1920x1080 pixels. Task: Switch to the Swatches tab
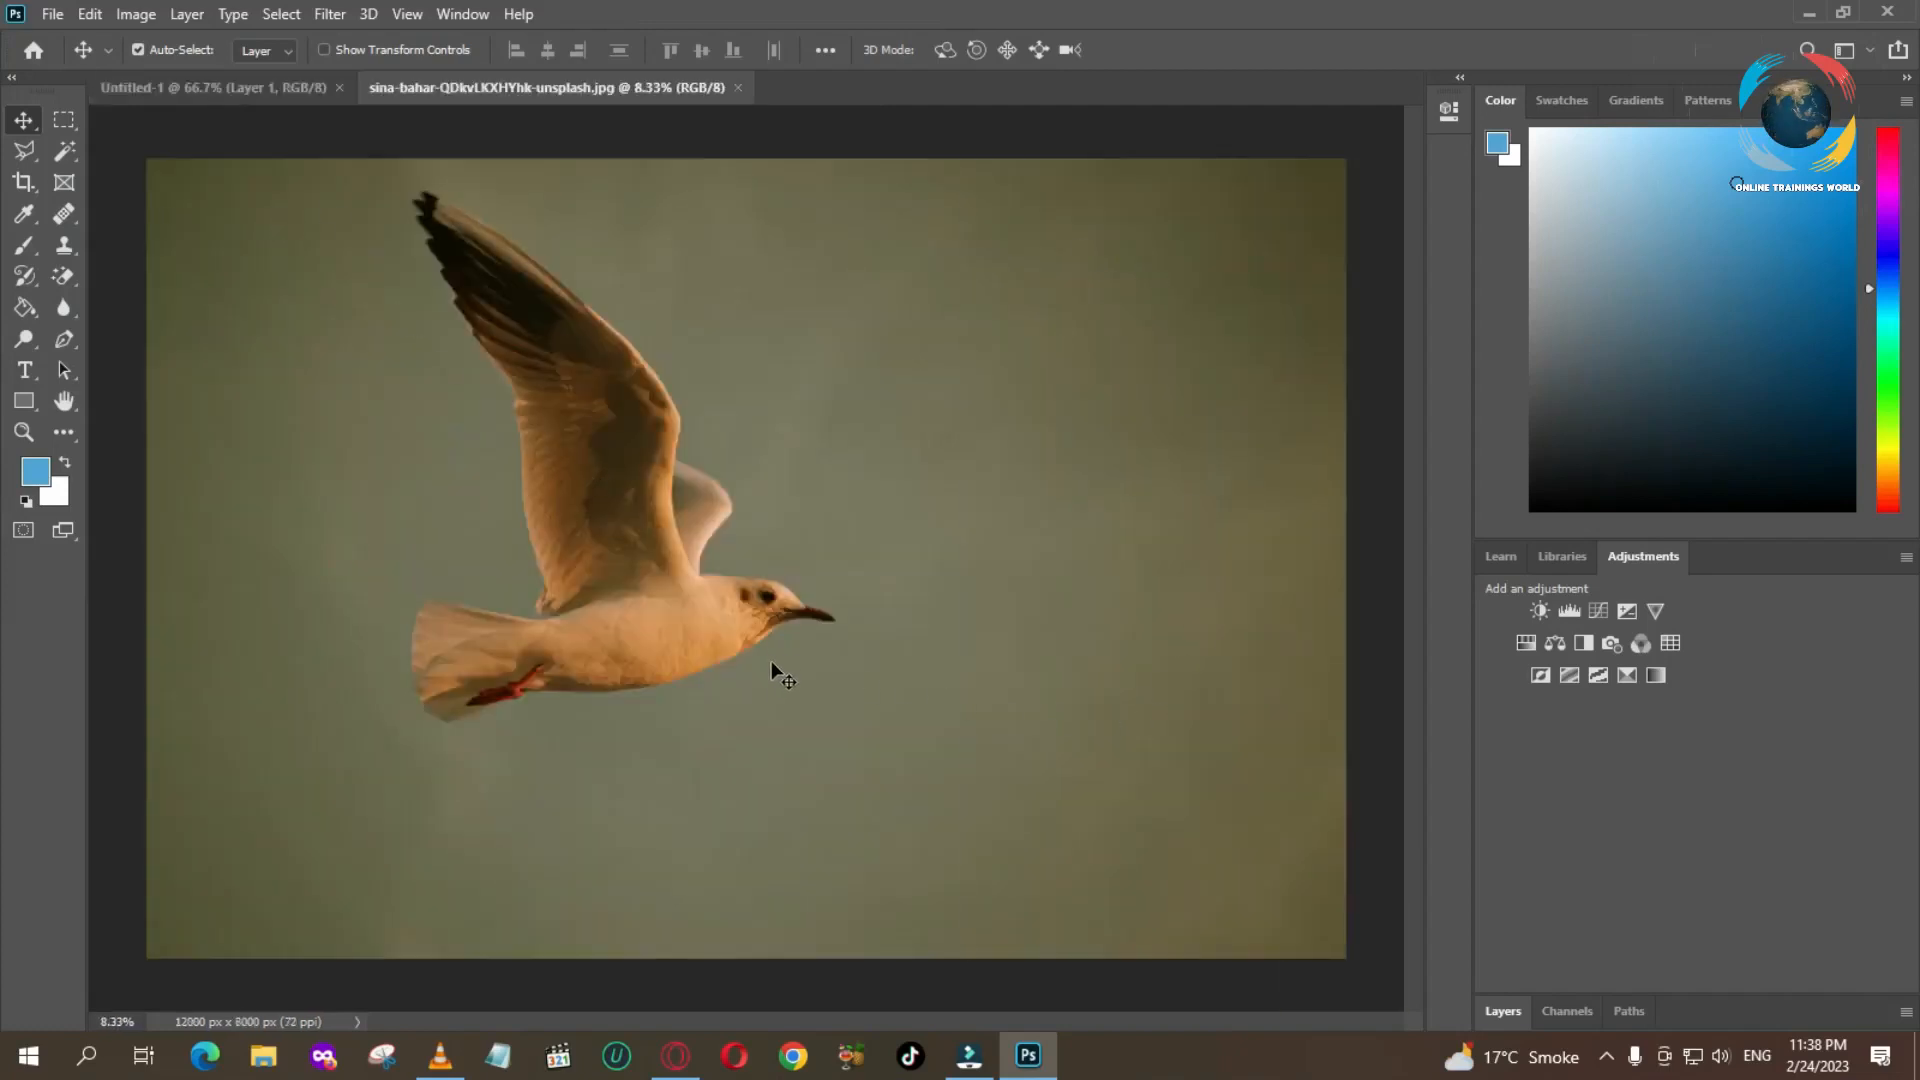tap(1561, 100)
